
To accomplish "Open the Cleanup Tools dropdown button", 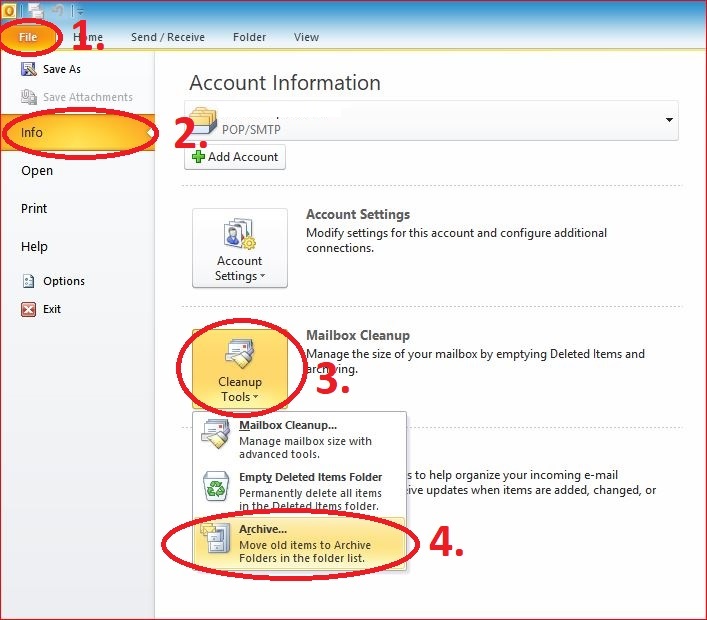I will coord(240,369).
